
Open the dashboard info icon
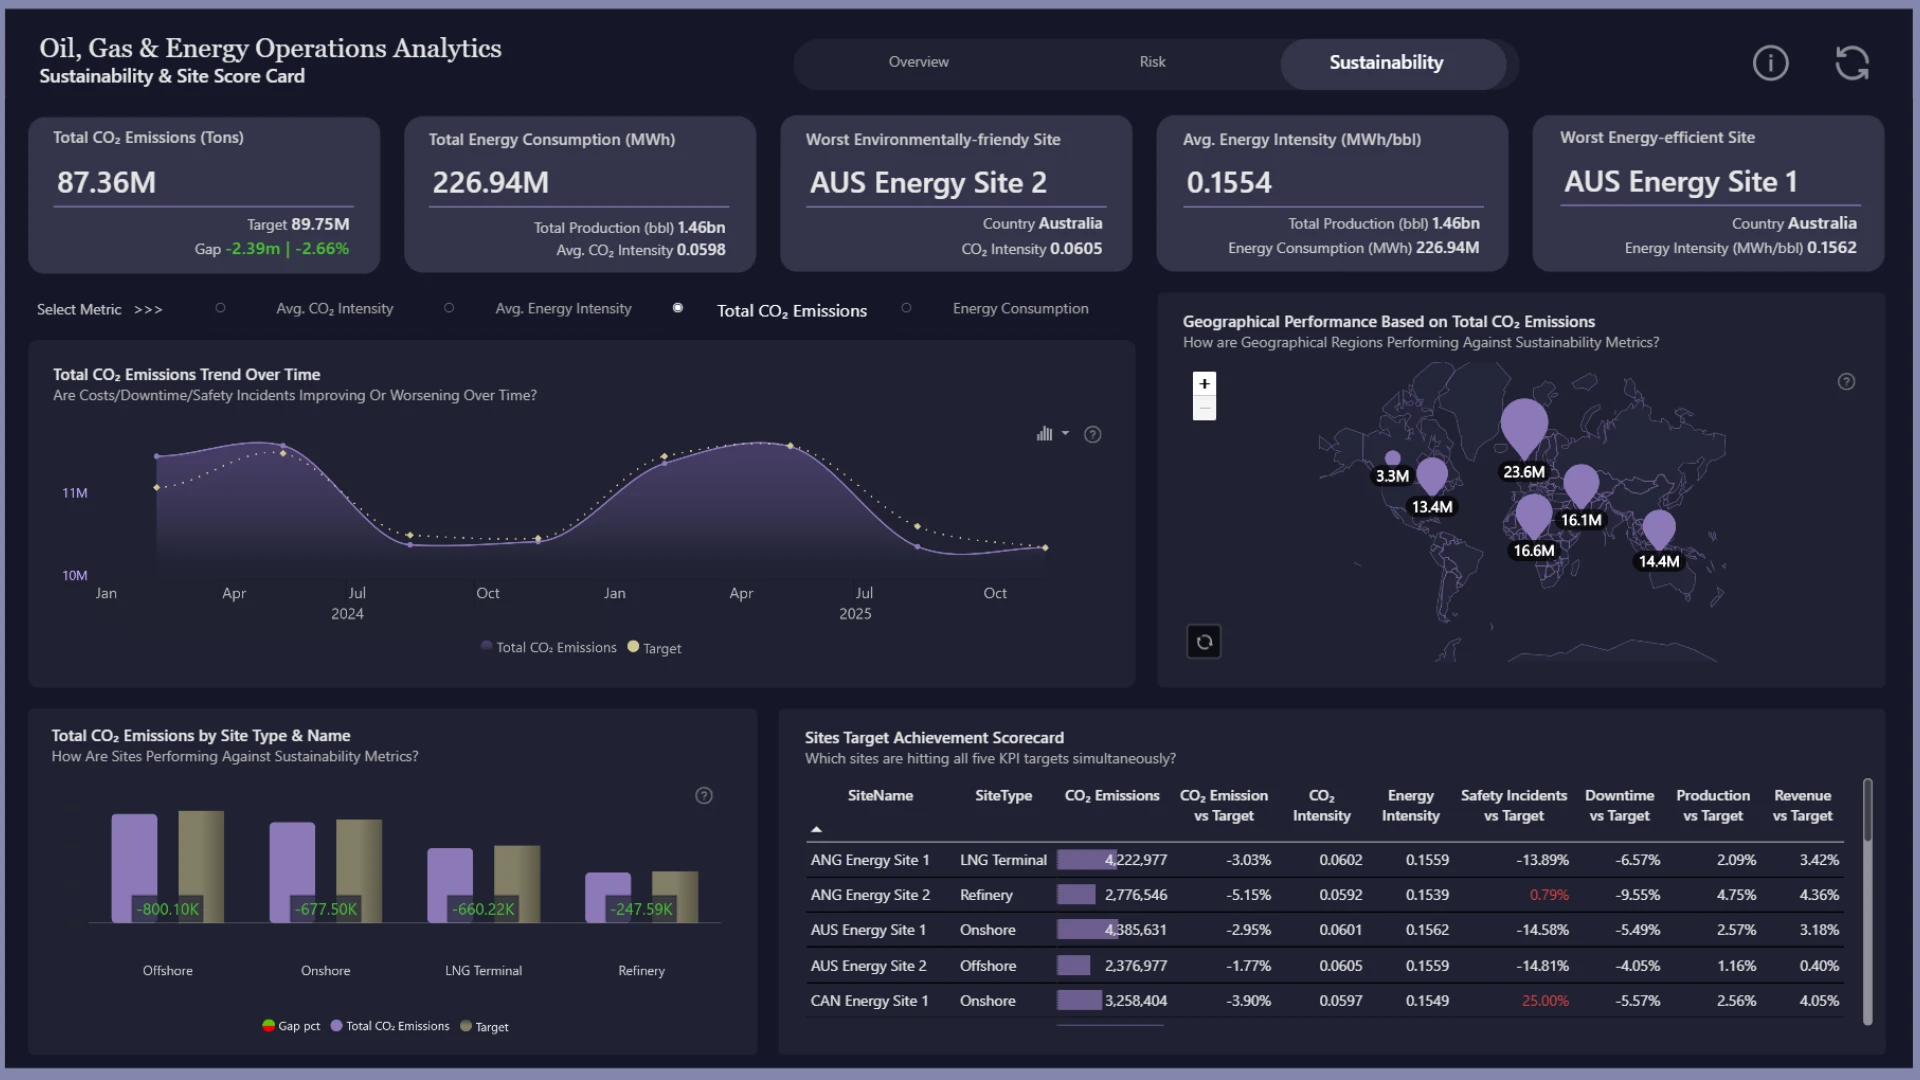1770,63
